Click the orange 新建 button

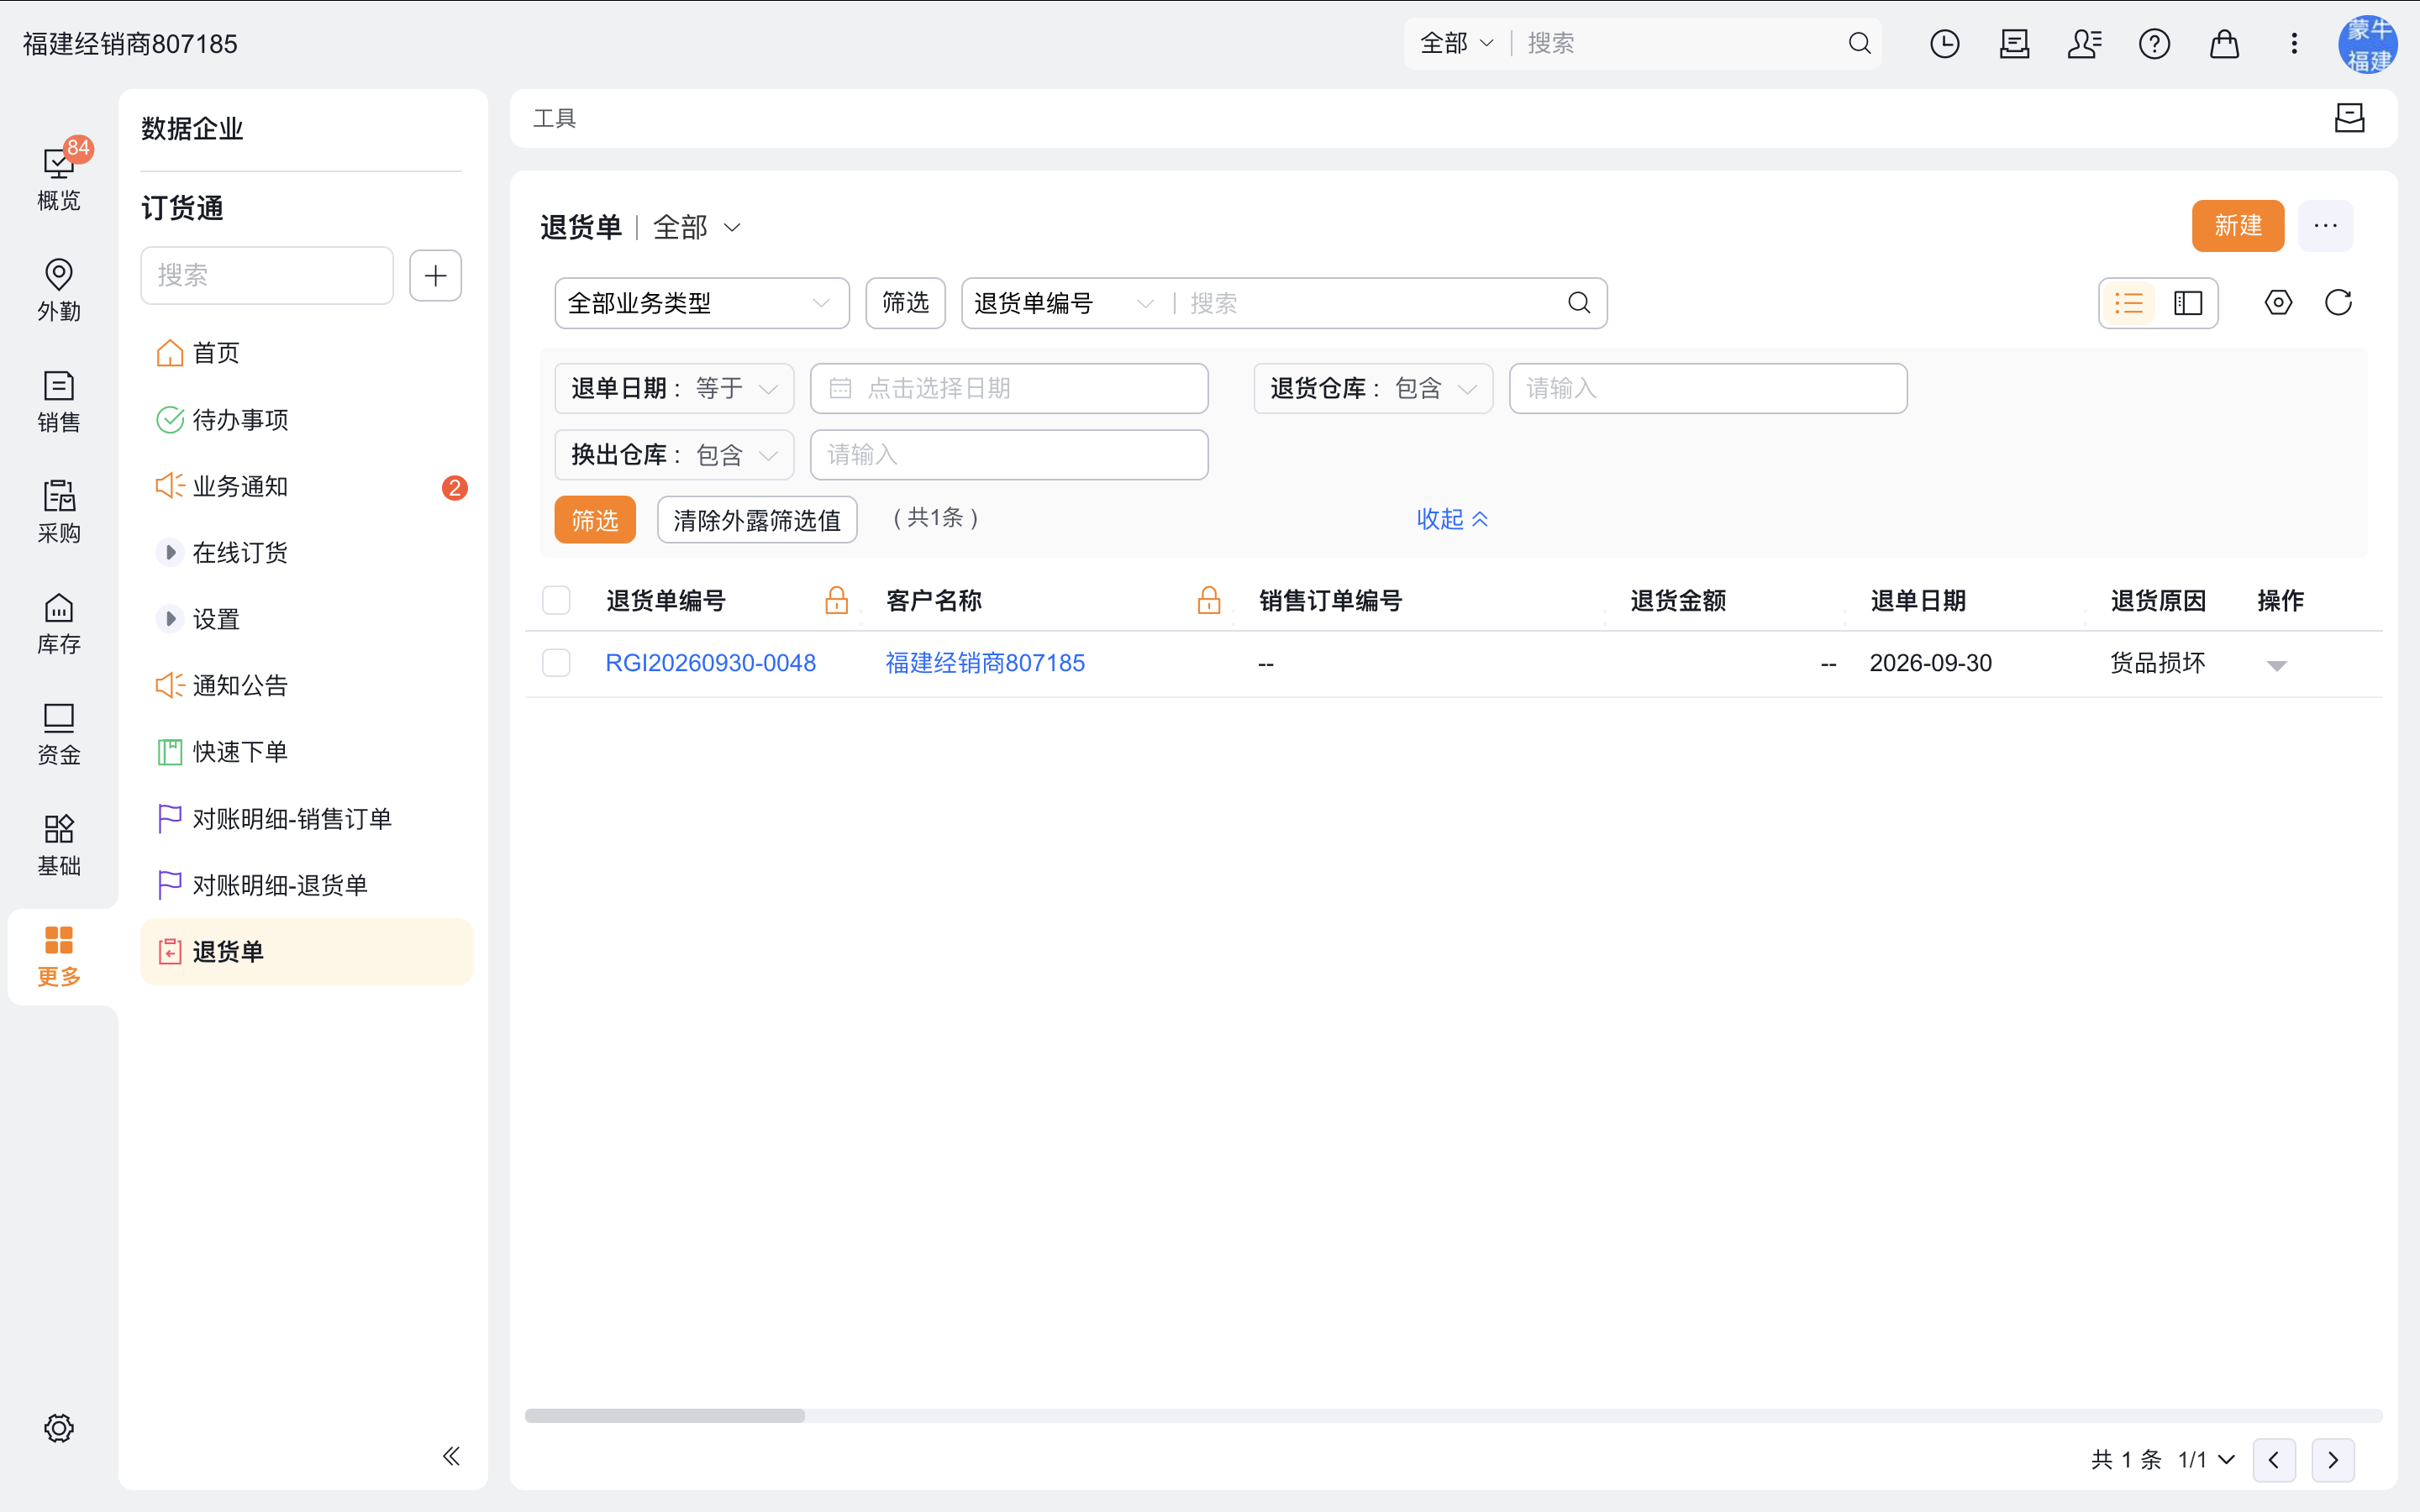pyautogui.click(x=2237, y=226)
